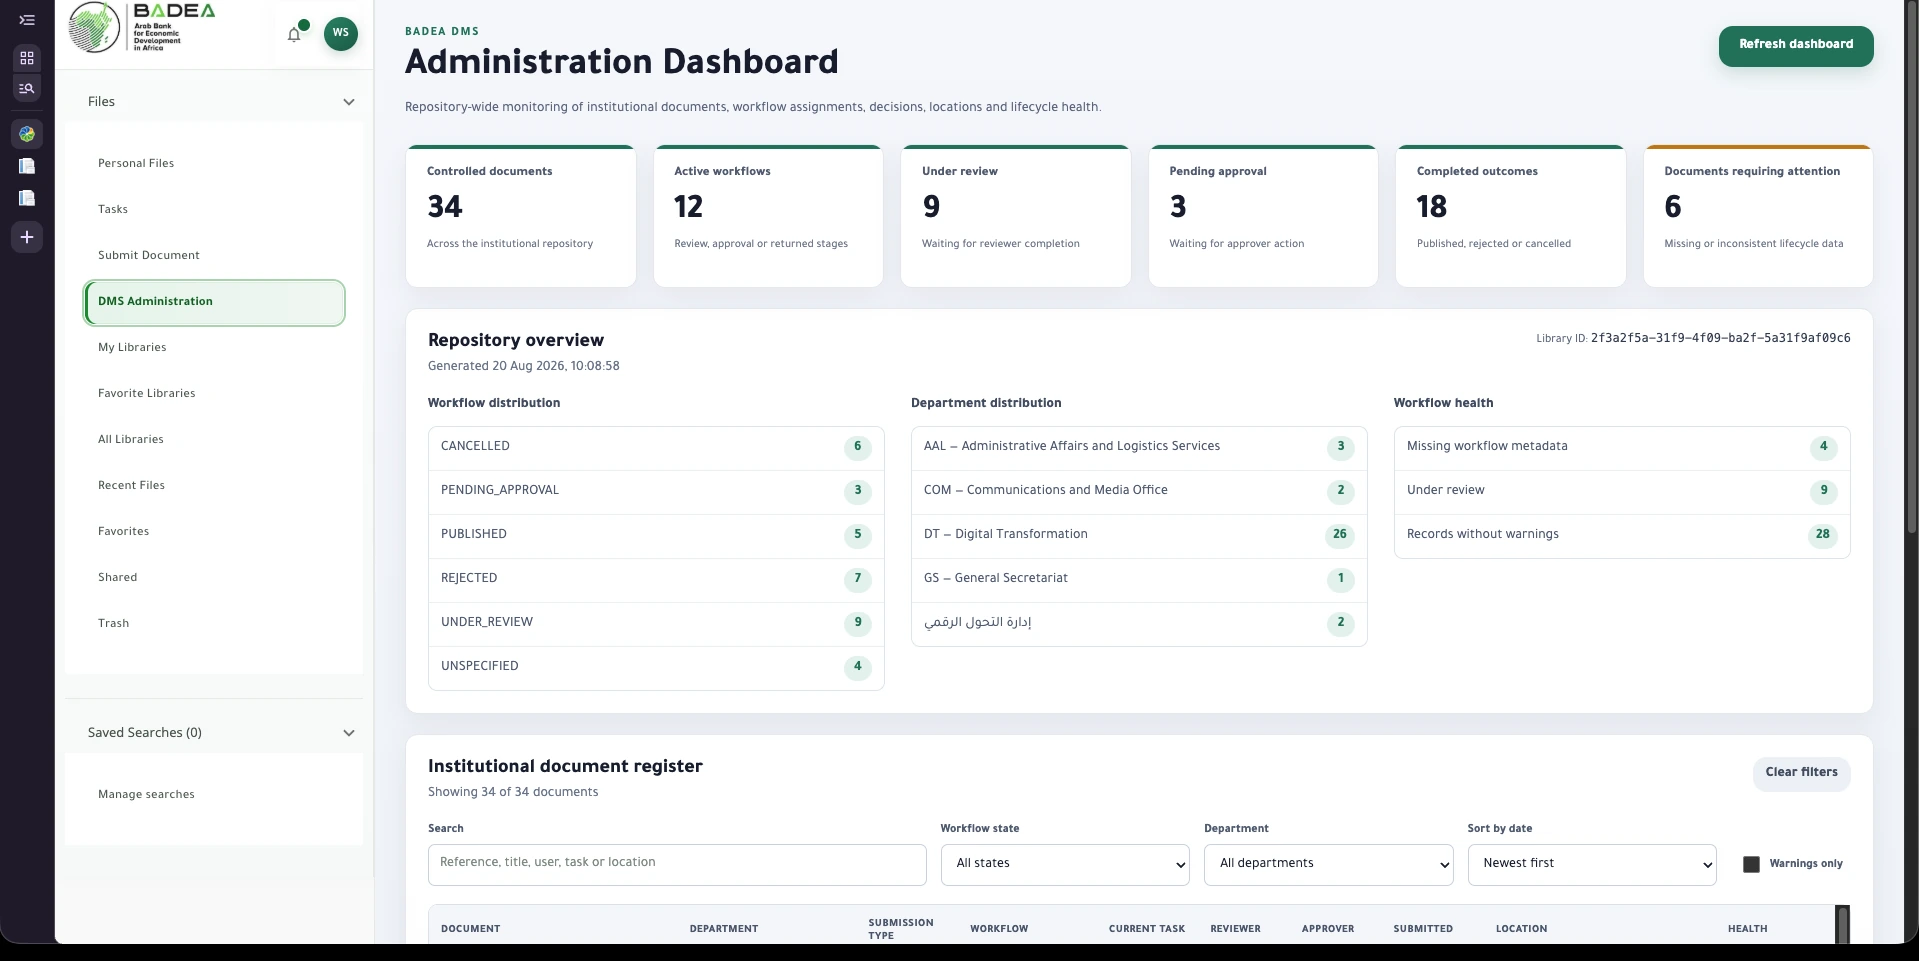Open the grid apps icon in left rail
This screenshot has height=961, width=1919.
coord(27,58)
